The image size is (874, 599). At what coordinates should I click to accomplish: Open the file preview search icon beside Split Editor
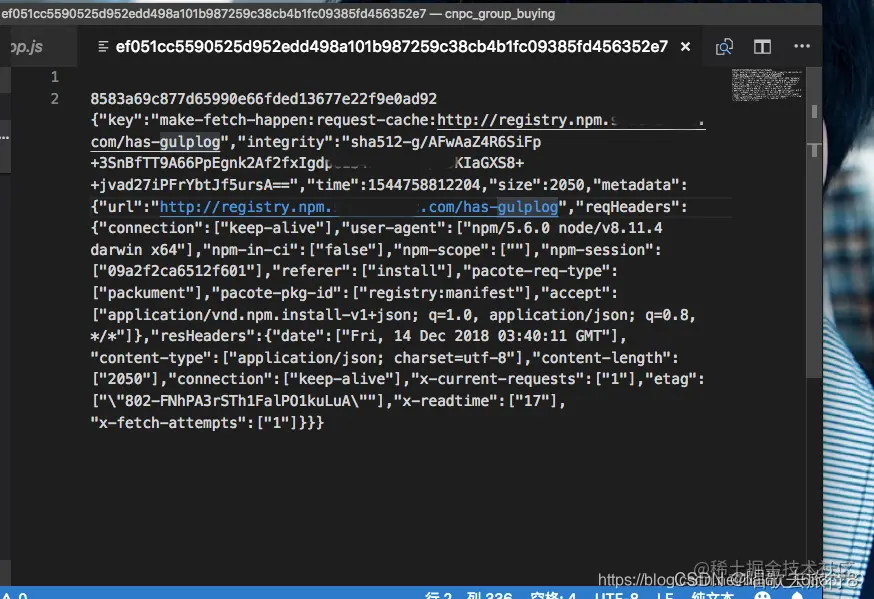pos(724,46)
